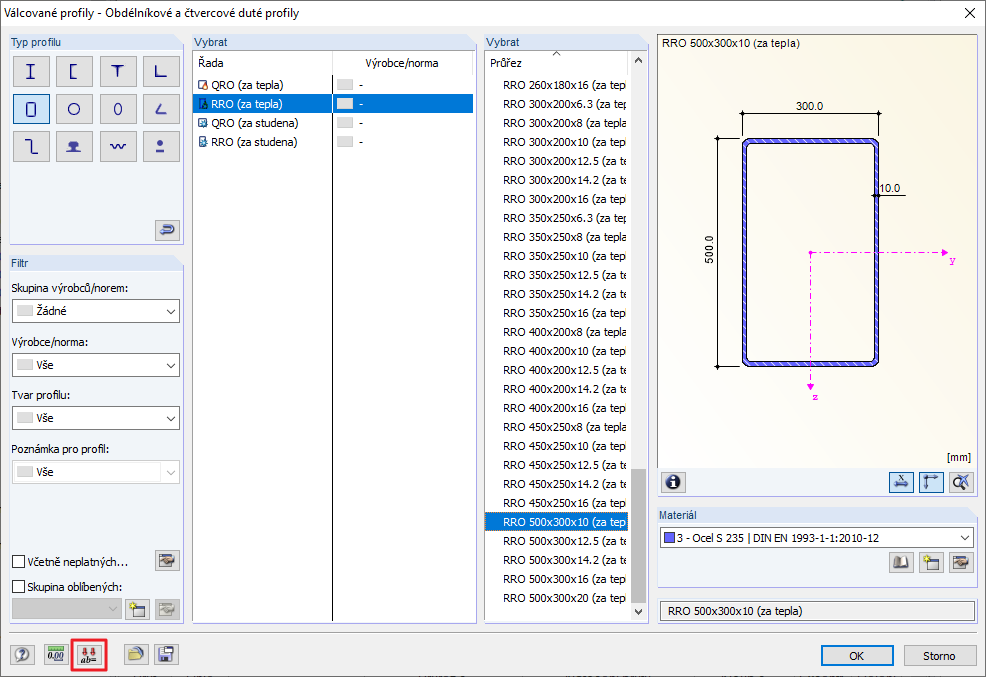This screenshot has height=677, width=986.
Task: Select the RRO (za tepla) series row
Action: [333, 104]
